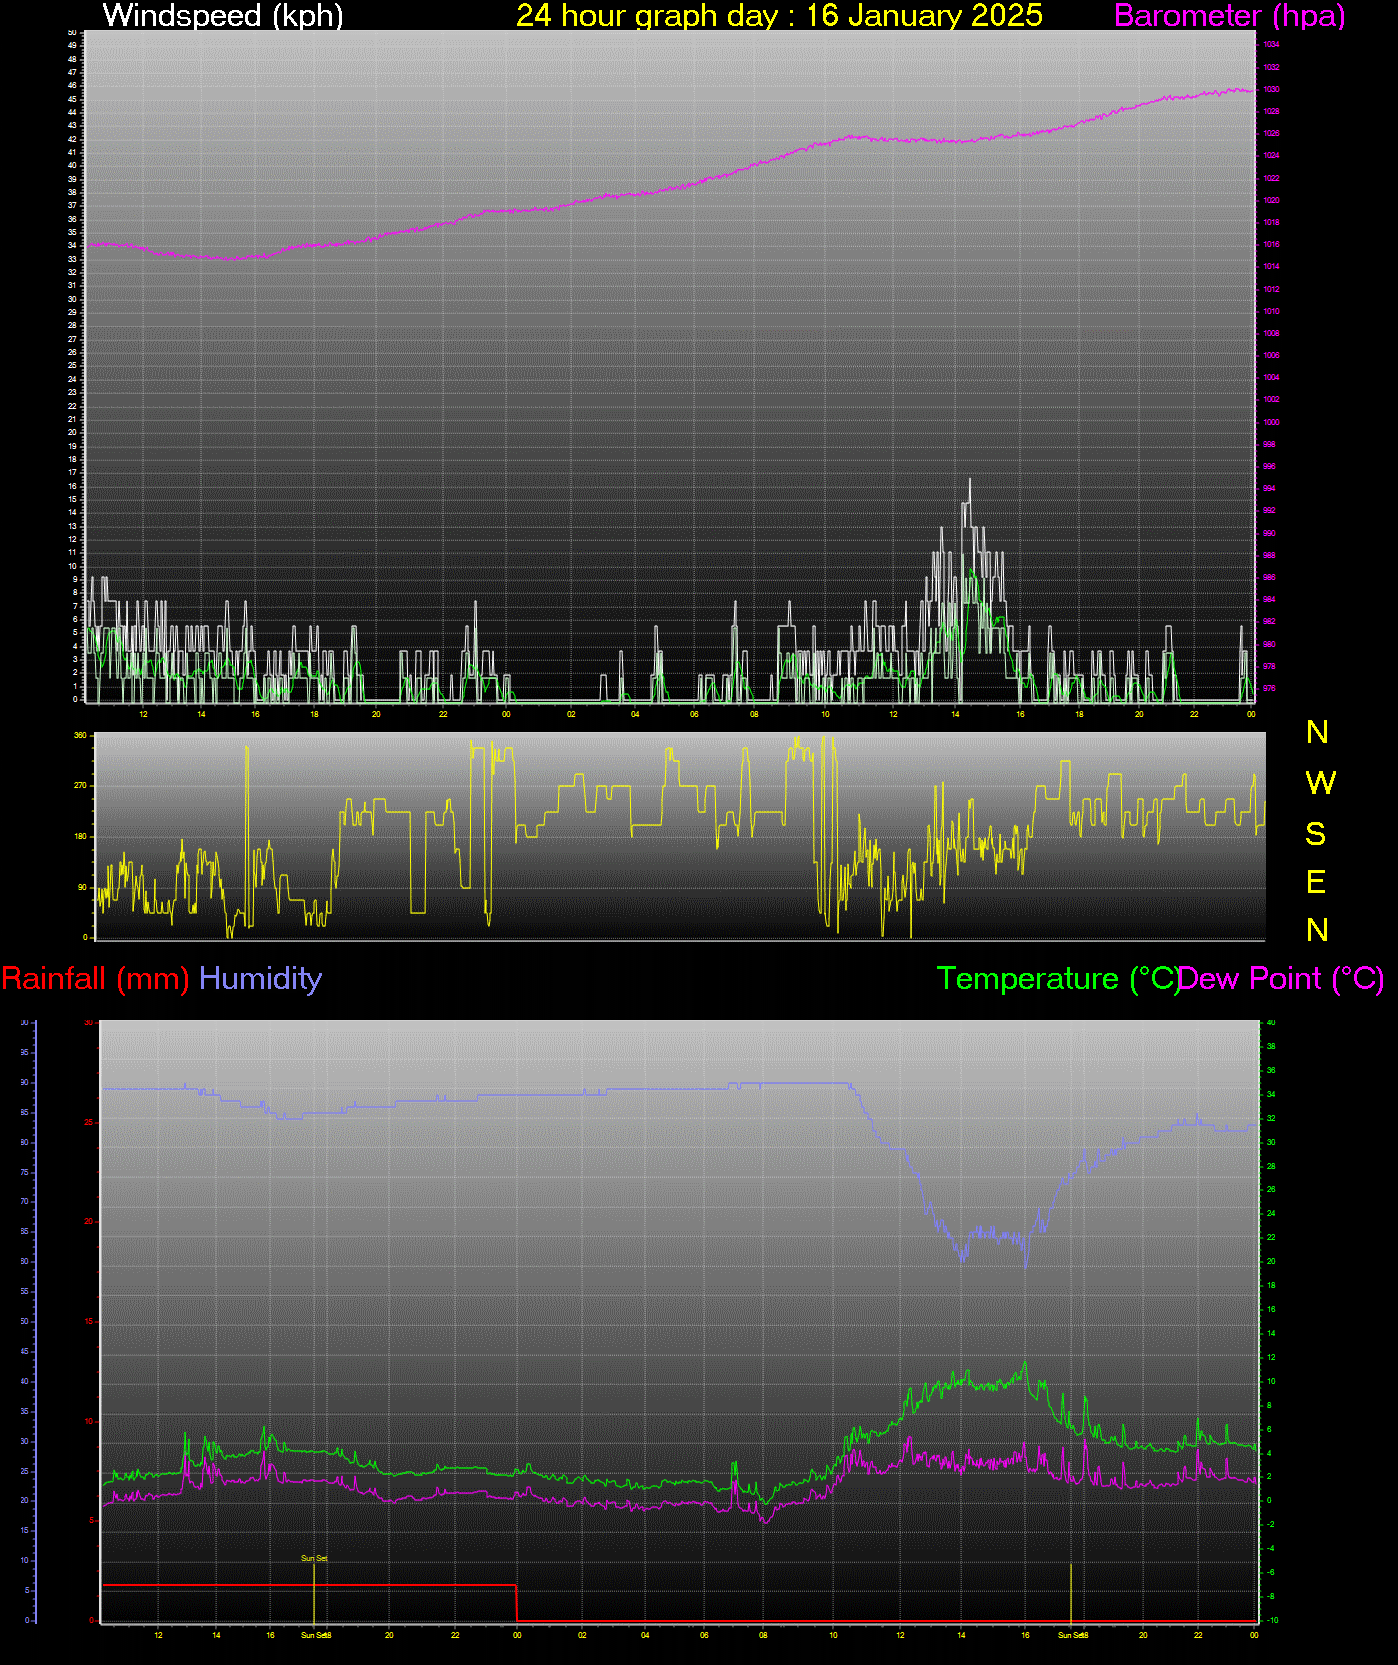Click the '1016' value on barometer axis
Viewport: 1398px width, 1665px height.
(1271, 245)
